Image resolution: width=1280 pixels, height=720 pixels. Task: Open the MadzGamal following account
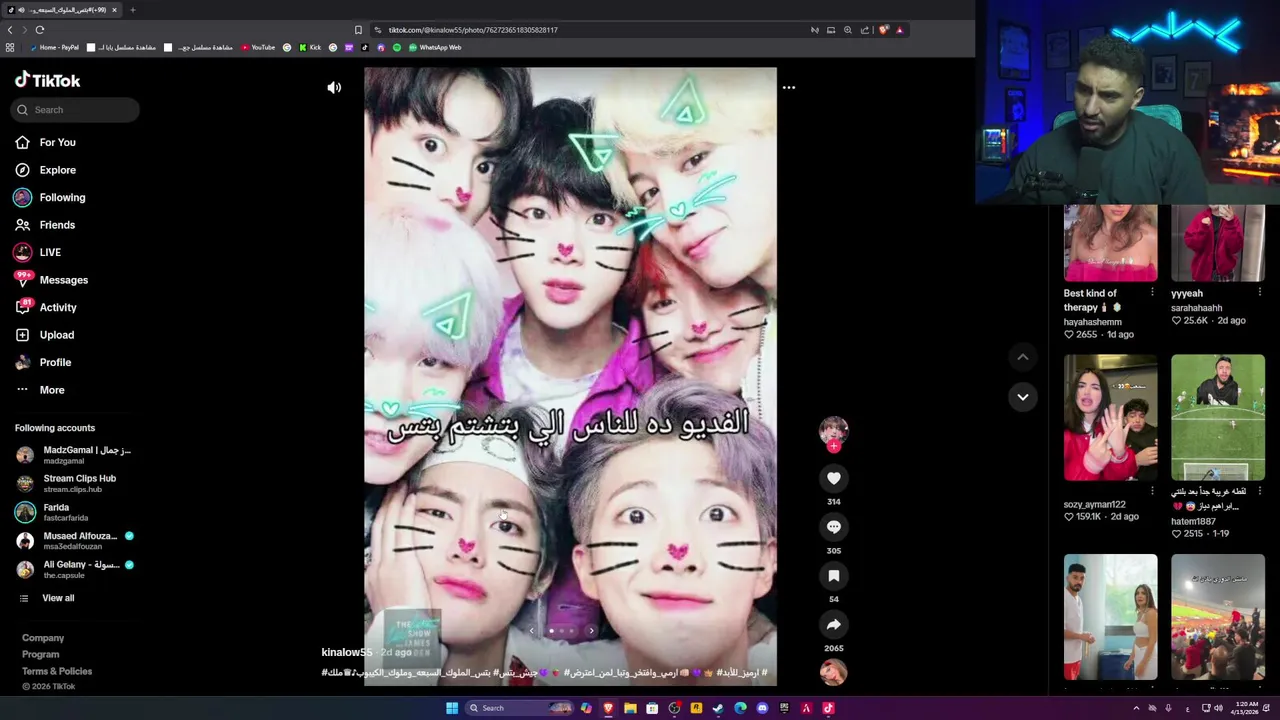pos(76,455)
